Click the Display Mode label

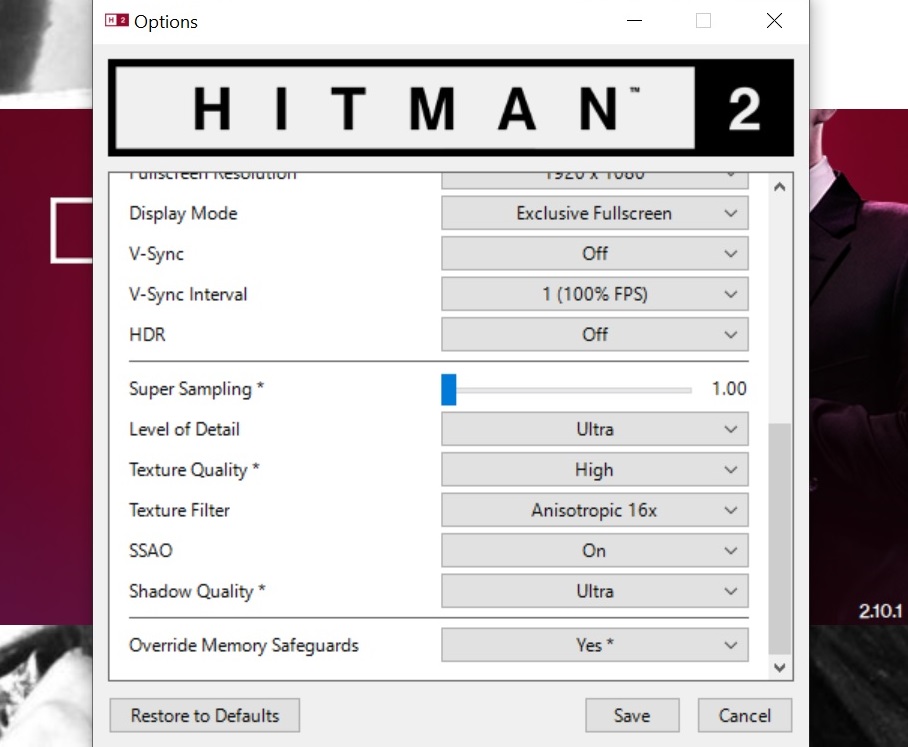click(x=183, y=213)
